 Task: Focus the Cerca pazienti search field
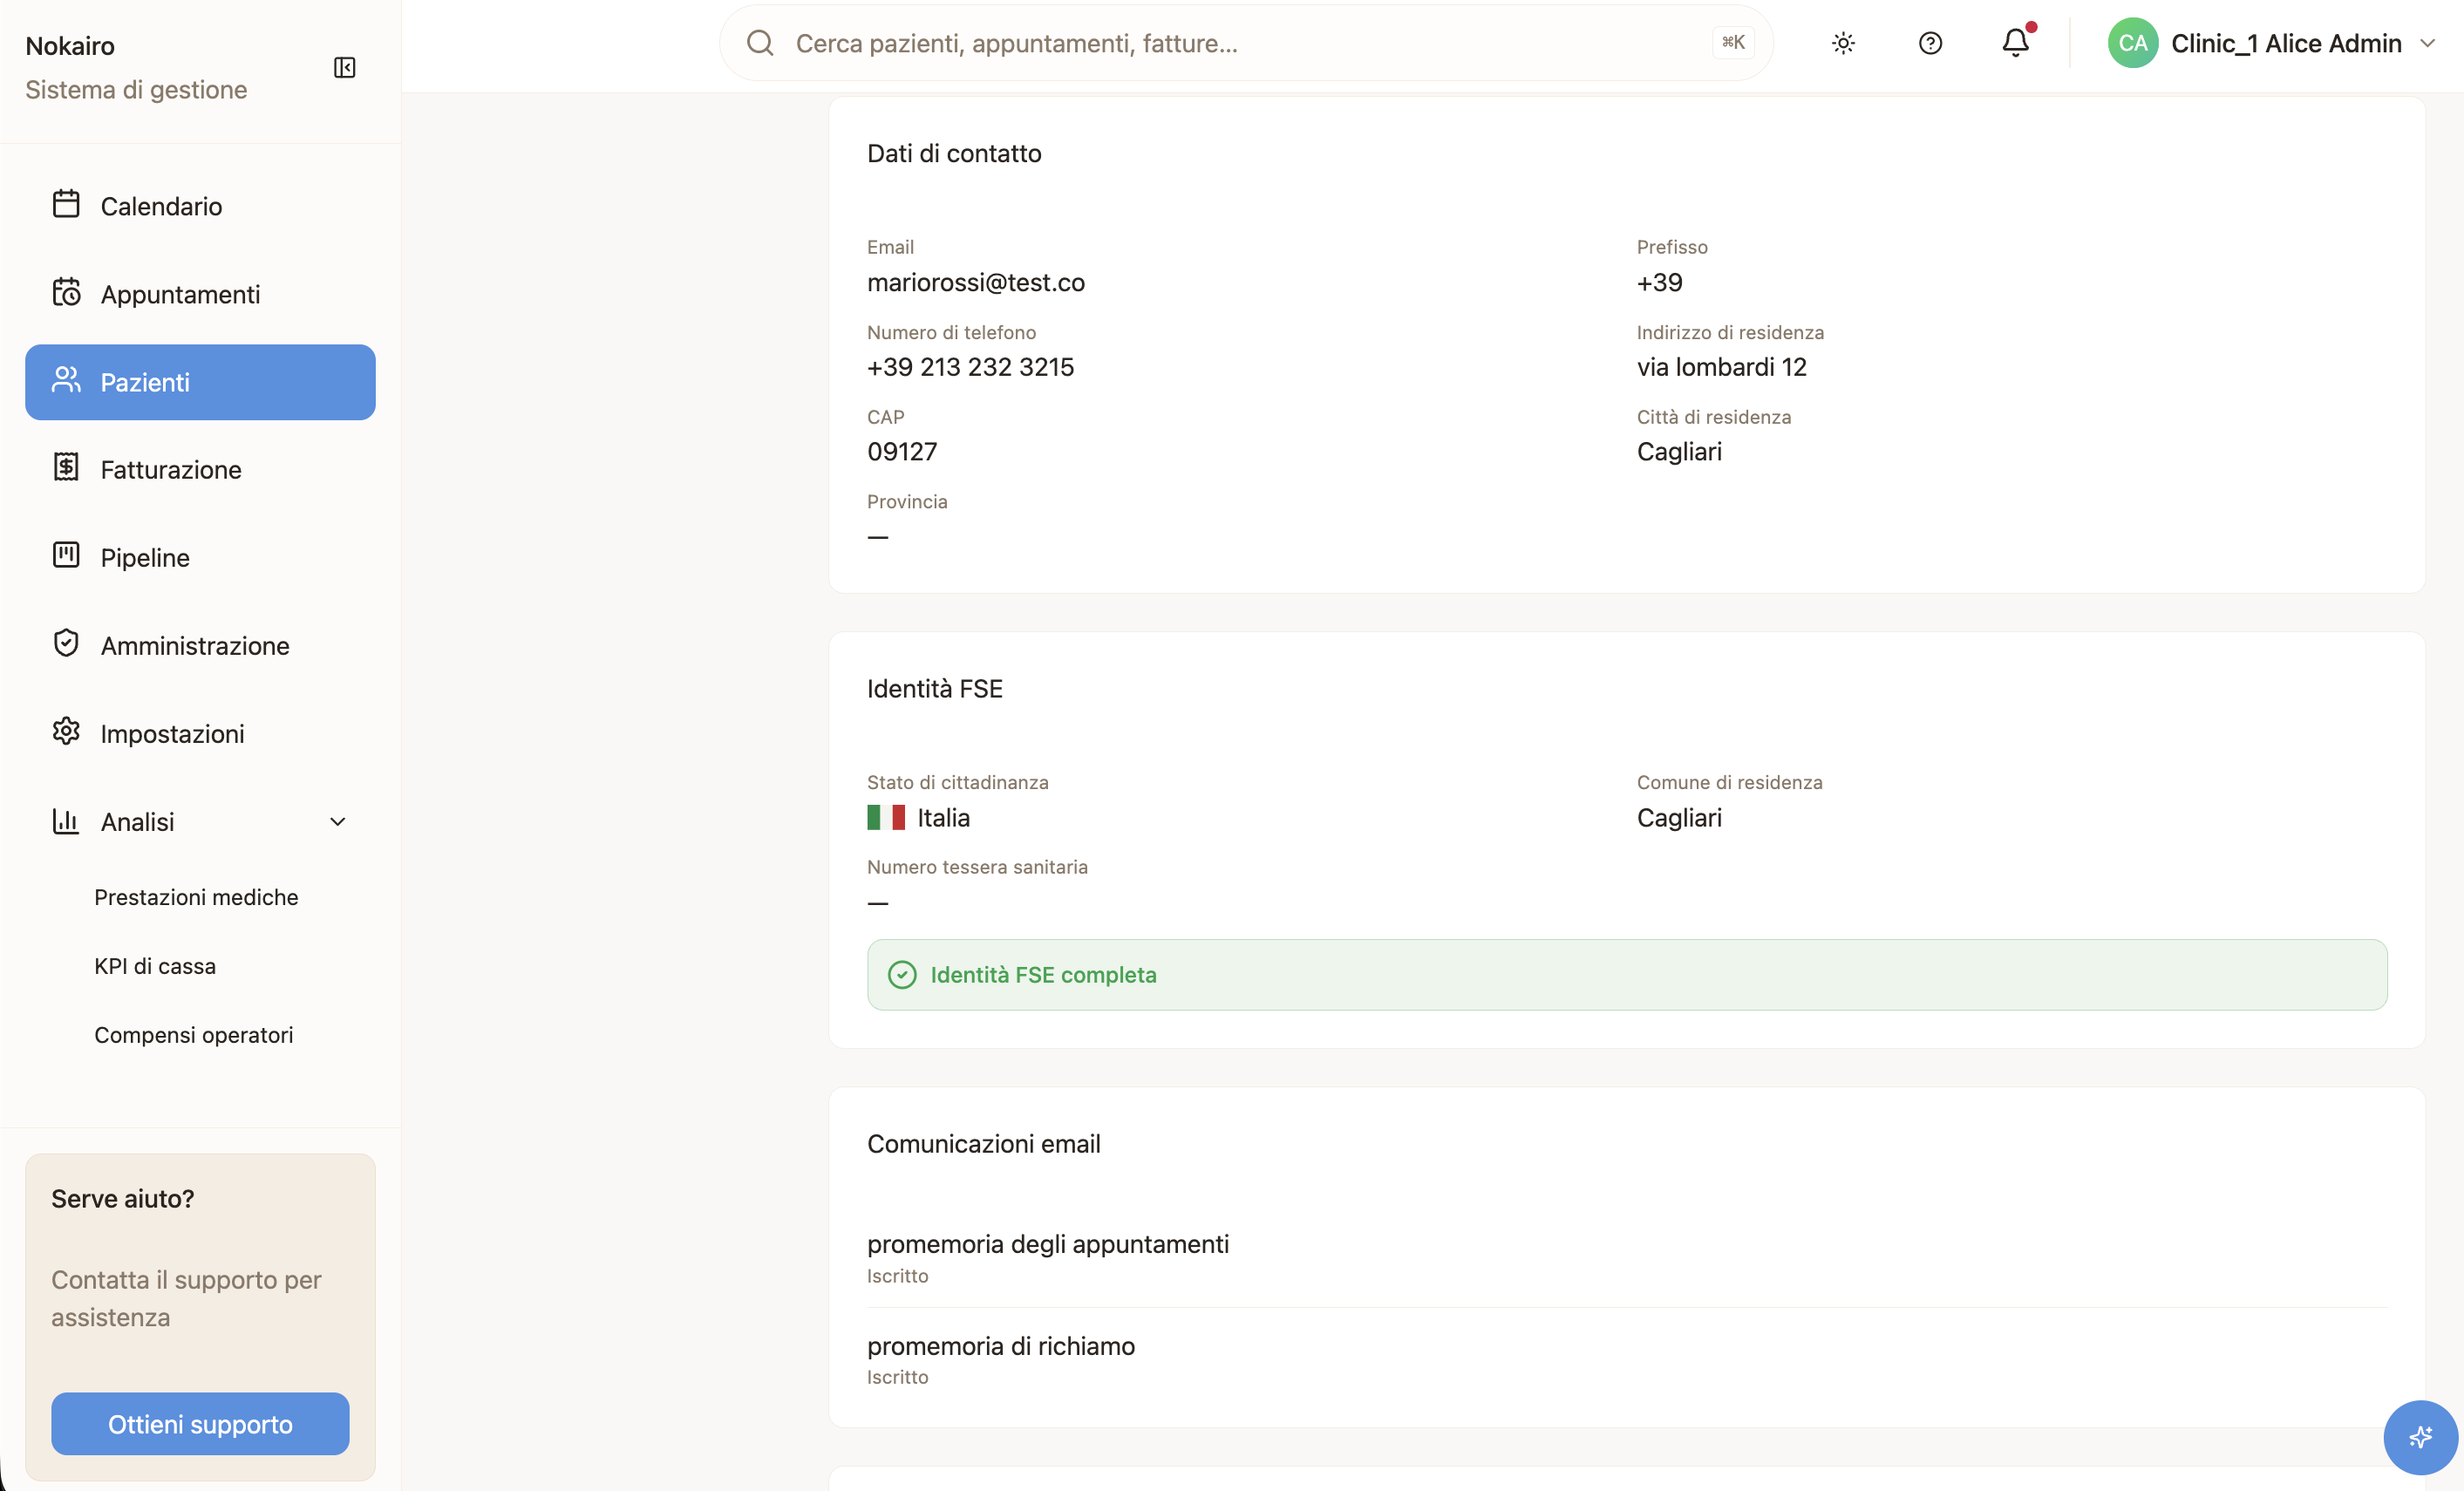[1246, 43]
